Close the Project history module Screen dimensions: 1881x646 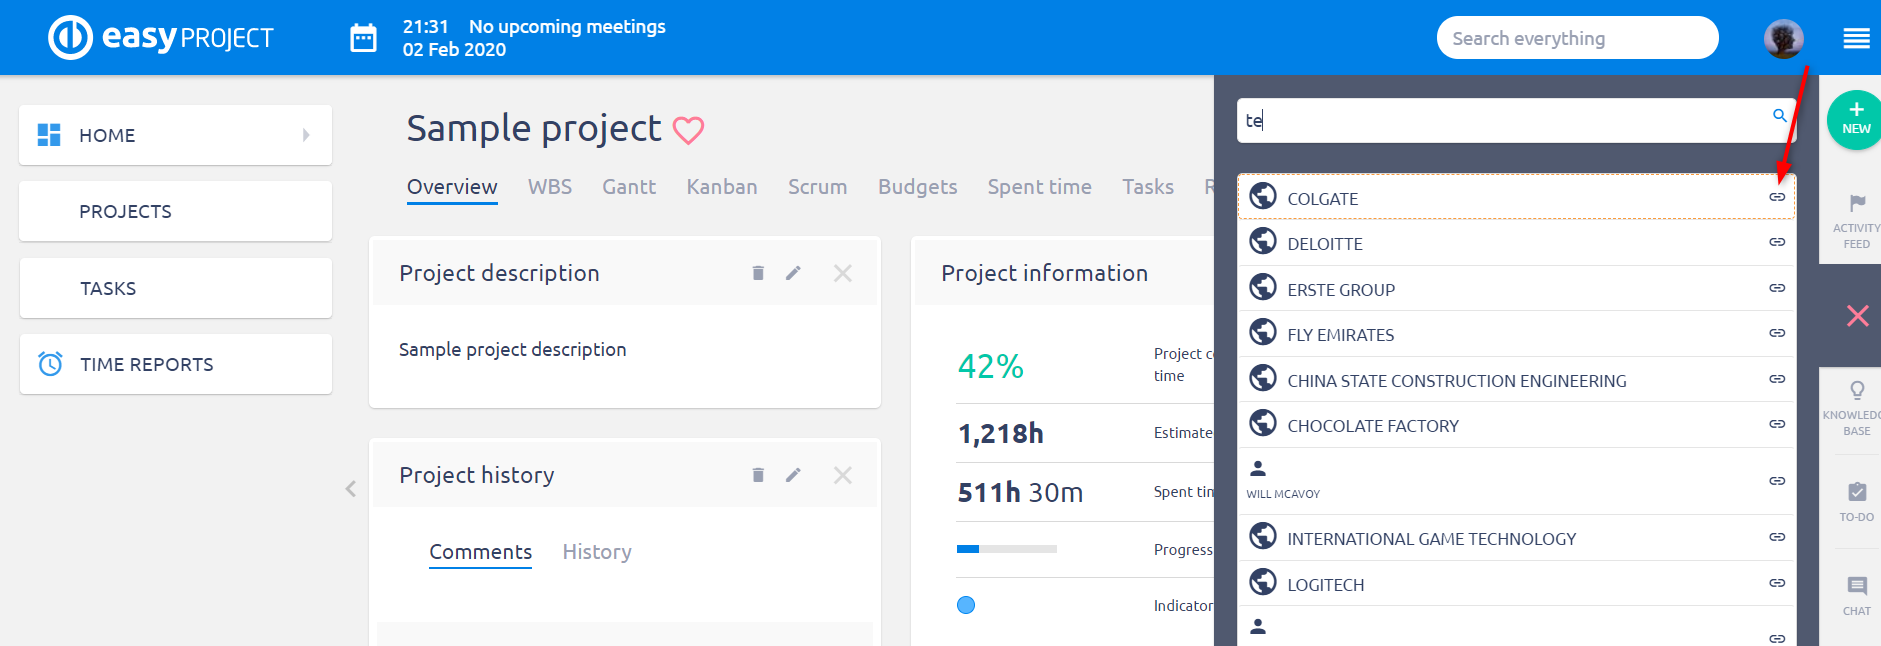(x=843, y=475)
